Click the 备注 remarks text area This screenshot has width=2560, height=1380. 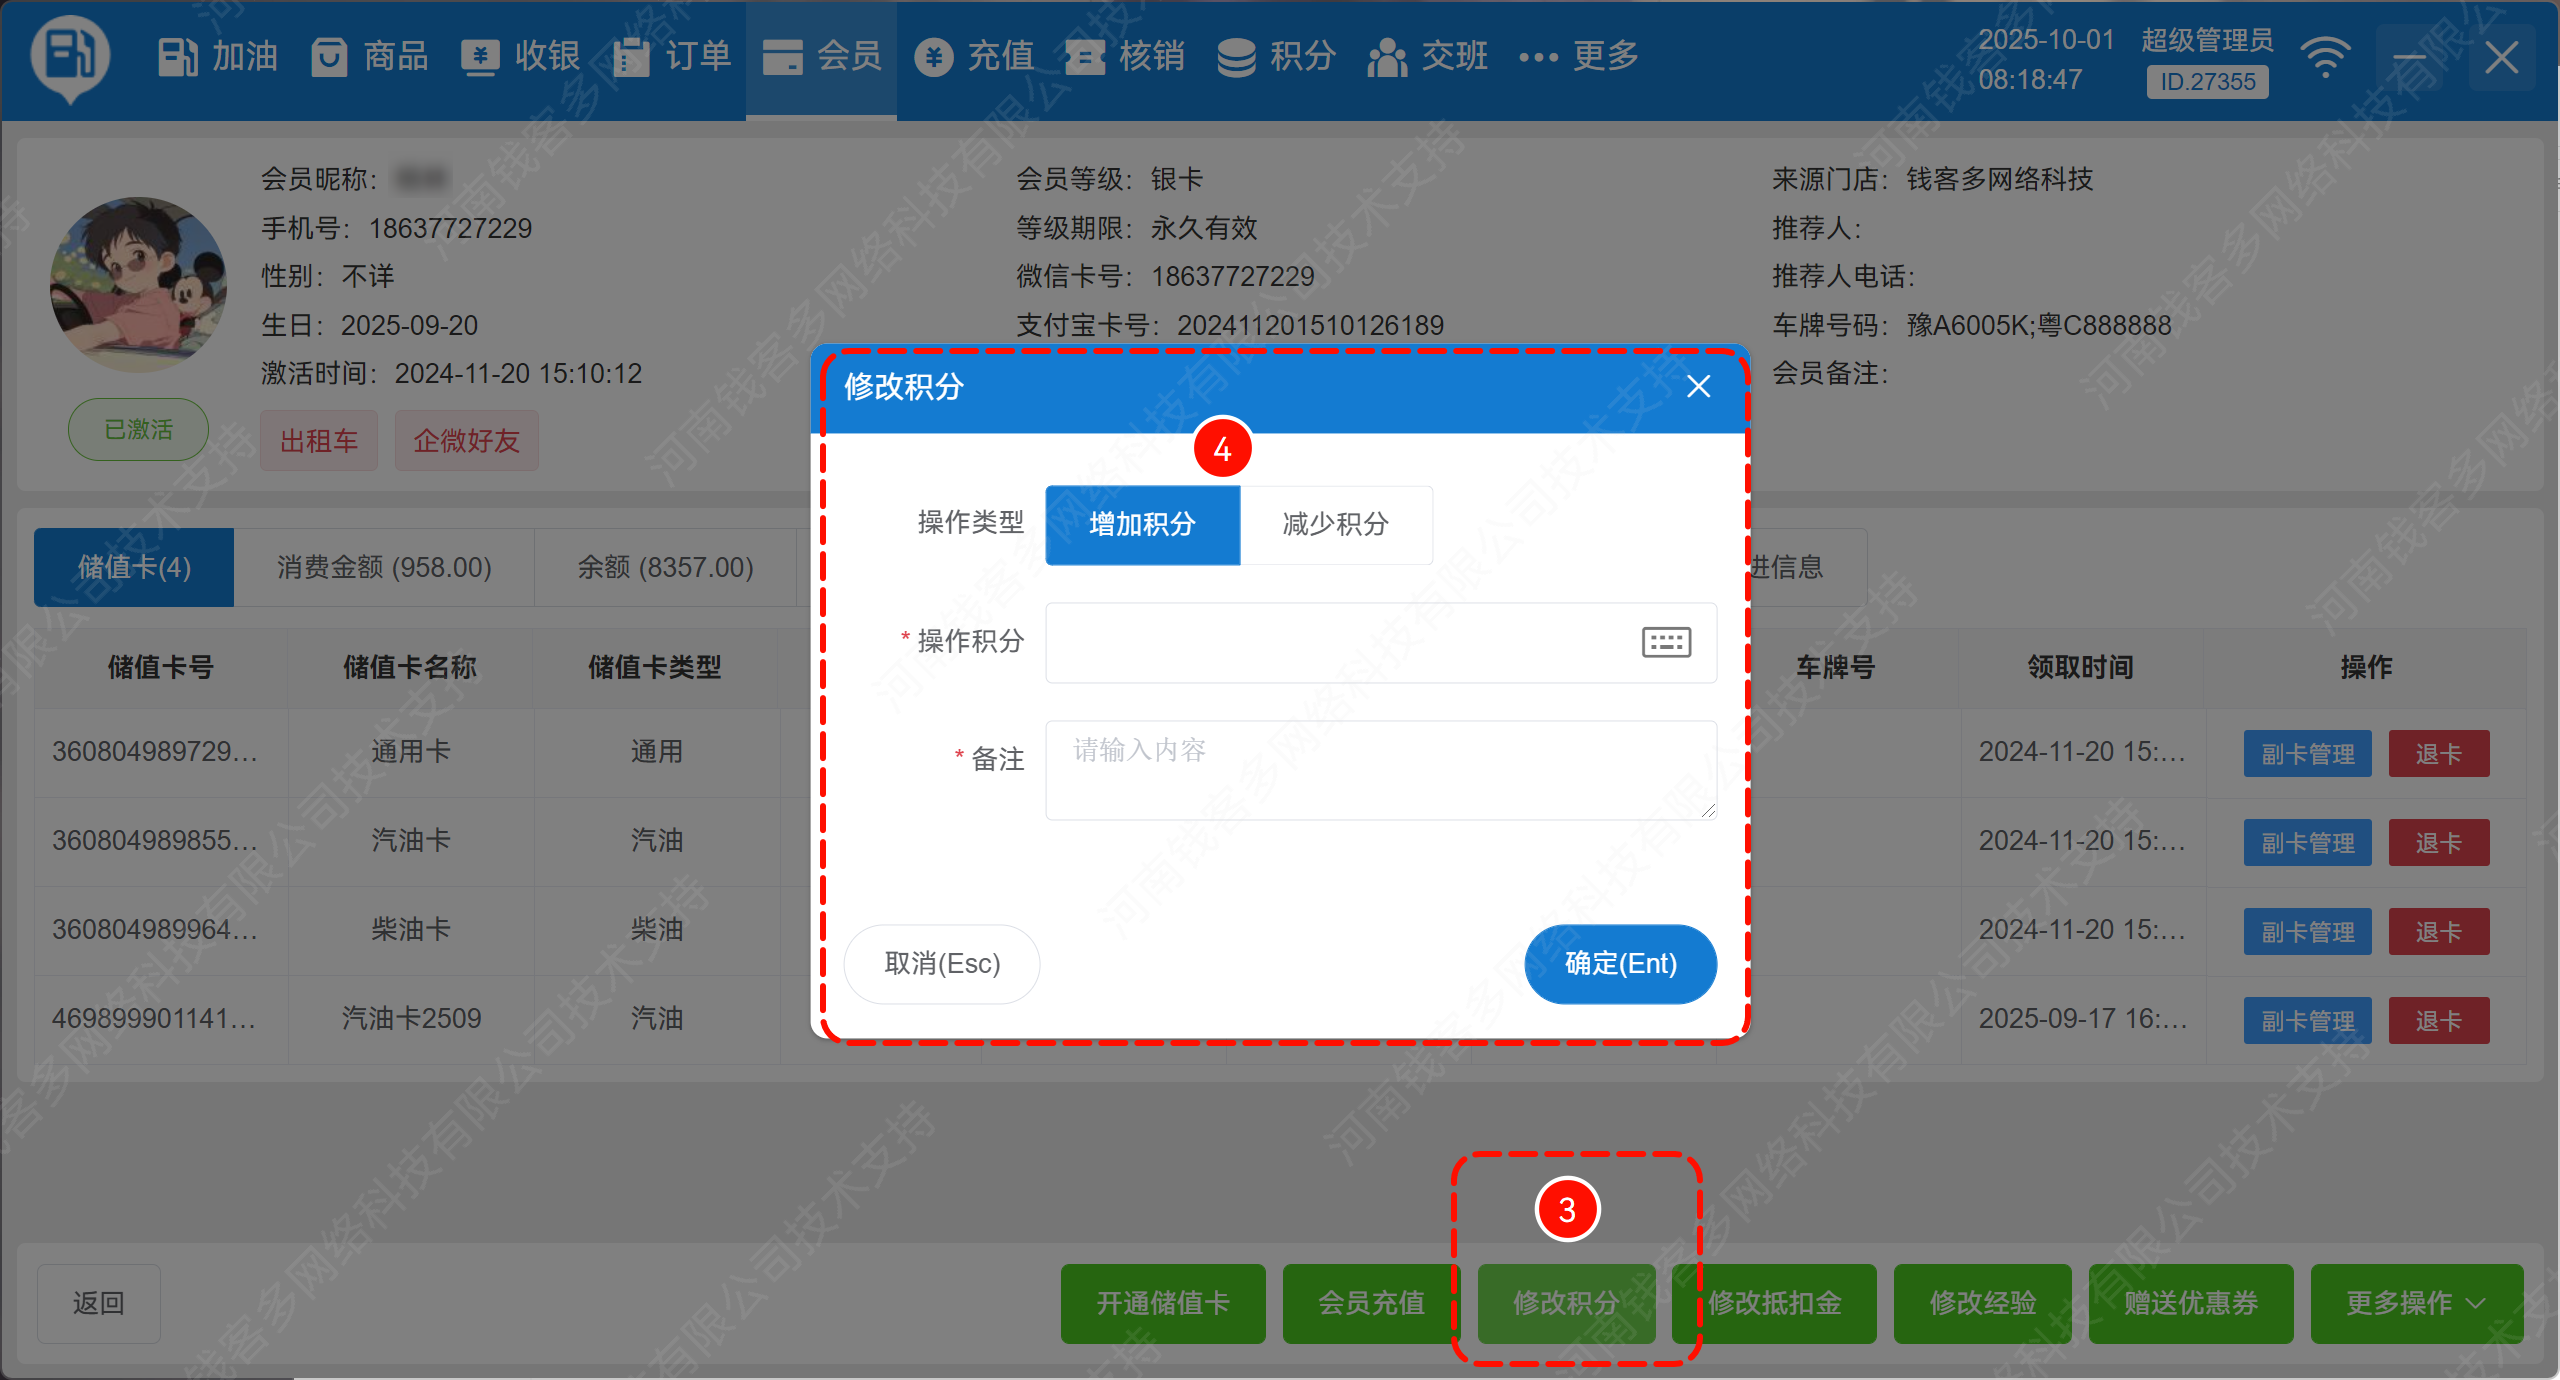pyautogui.click(x=1380, y=770)
